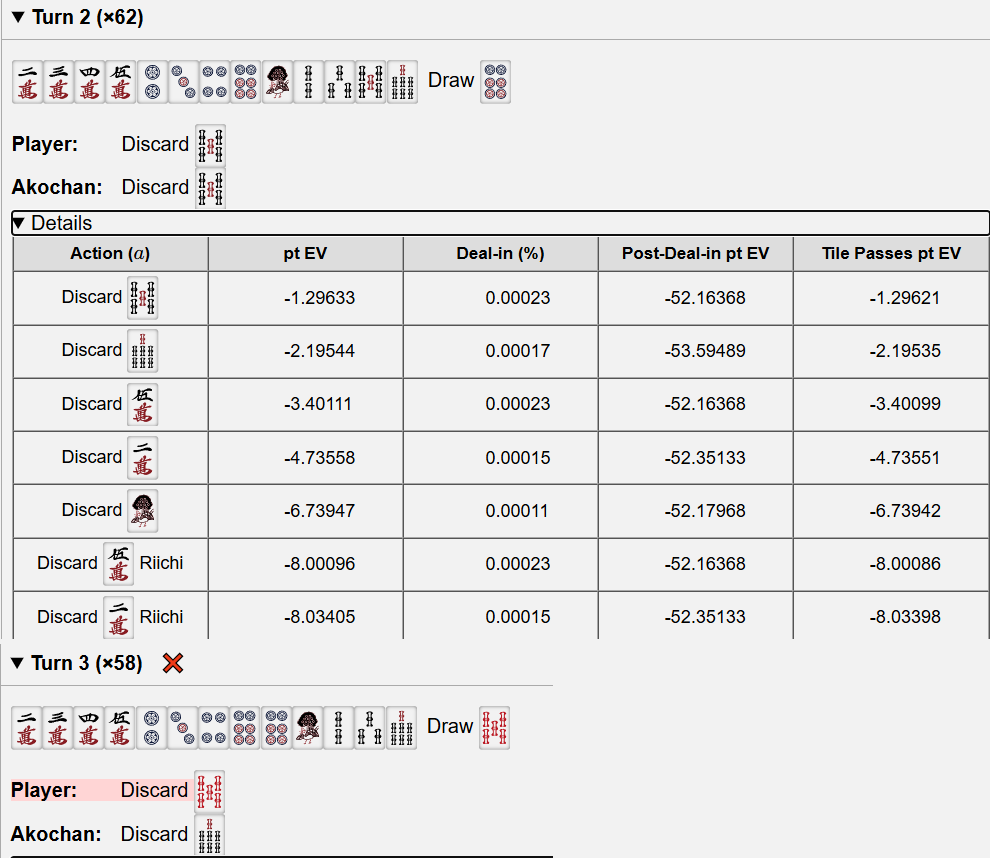
Task: Click the red X mistake icon beside Turn 3
Action: 172,663
